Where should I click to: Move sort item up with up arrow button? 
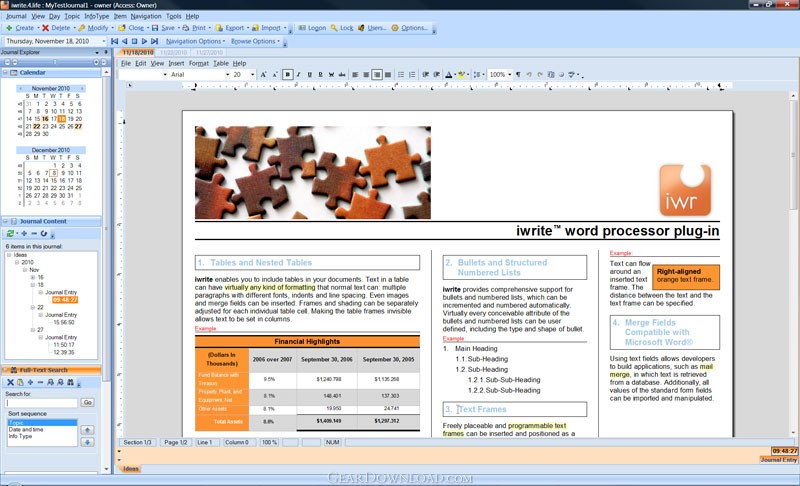tap(87, 429)
